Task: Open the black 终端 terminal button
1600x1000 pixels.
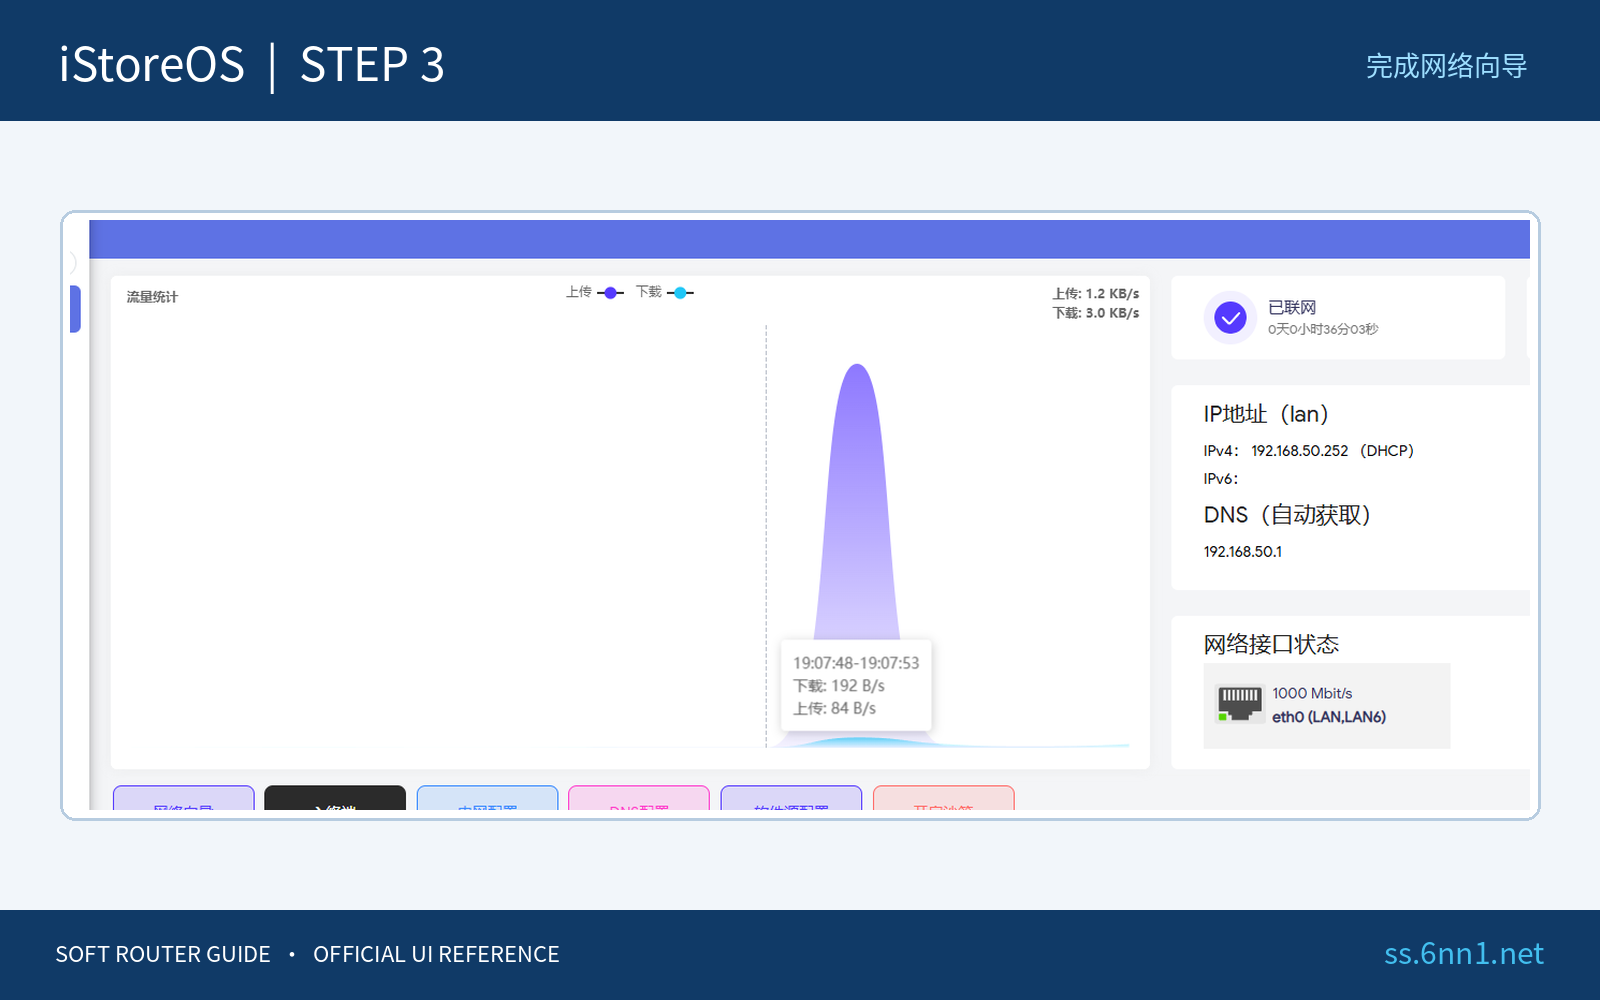Action: [335, 798]
